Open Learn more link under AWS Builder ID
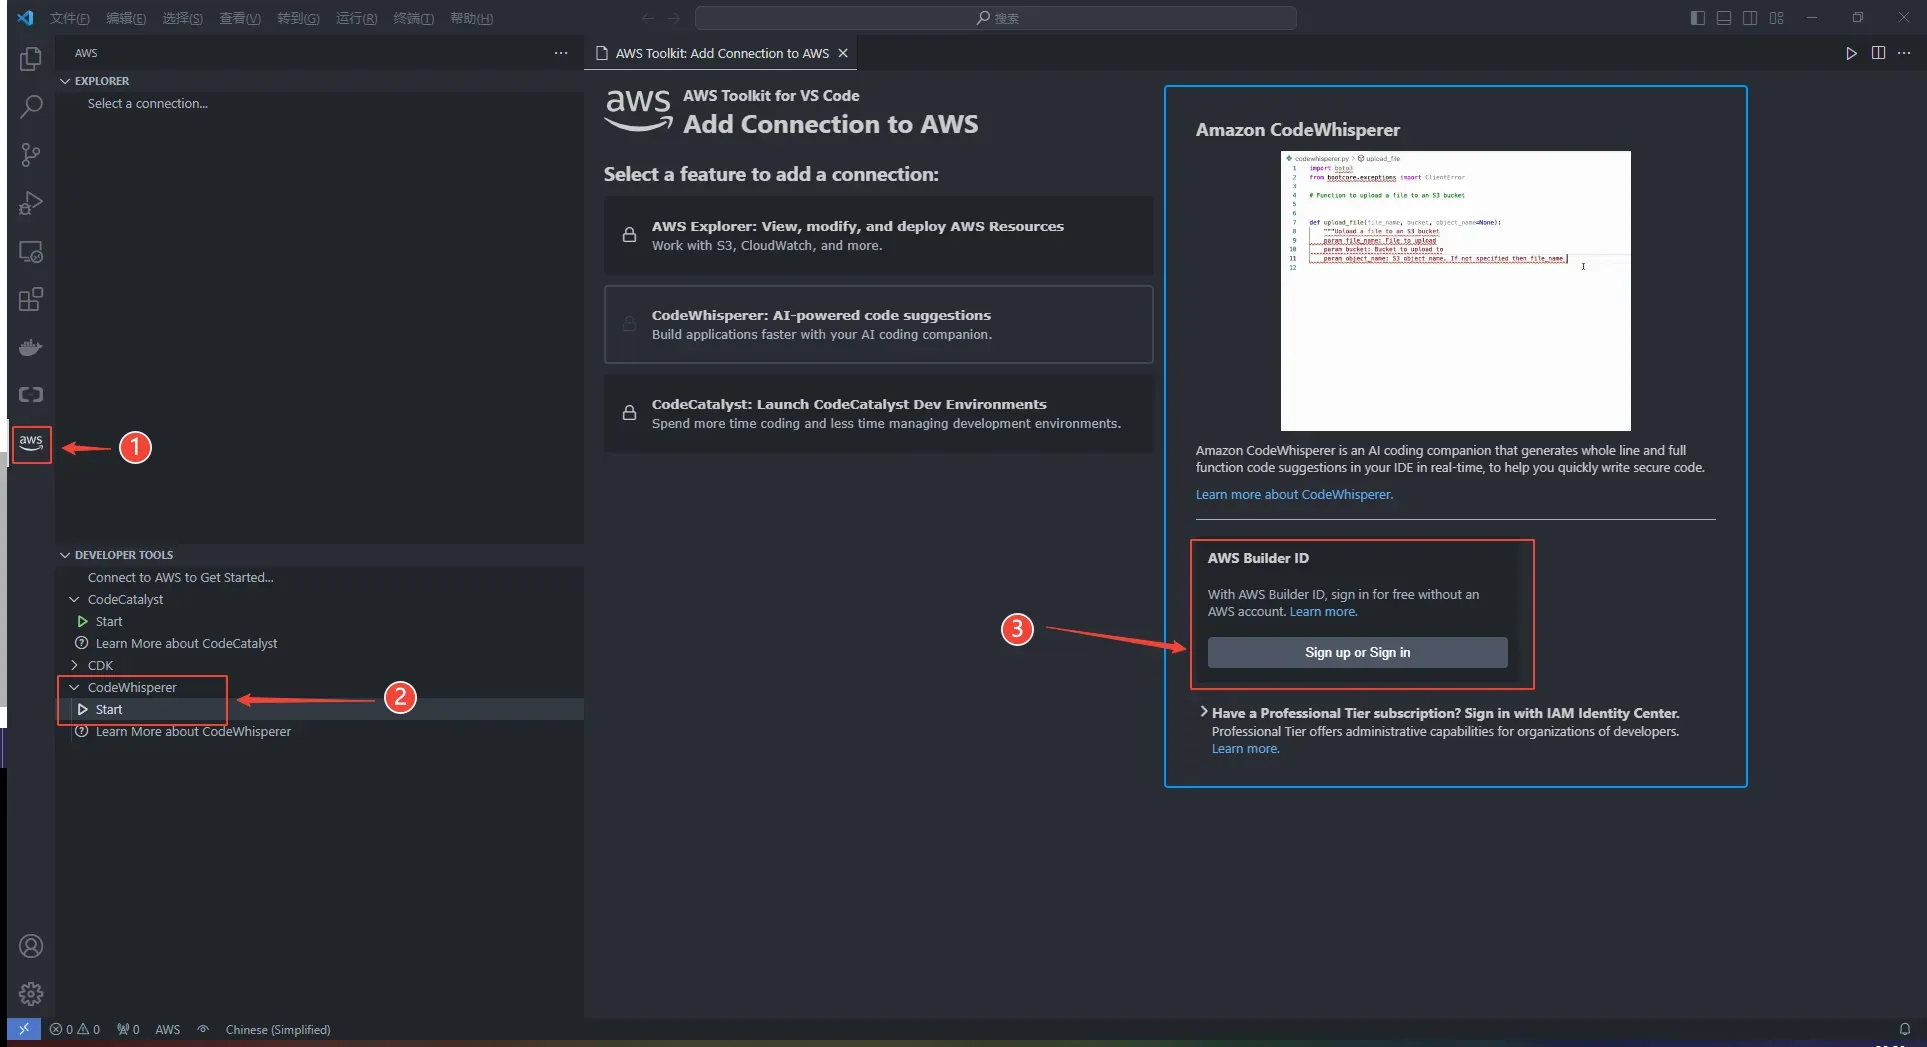 point(1323,611)
